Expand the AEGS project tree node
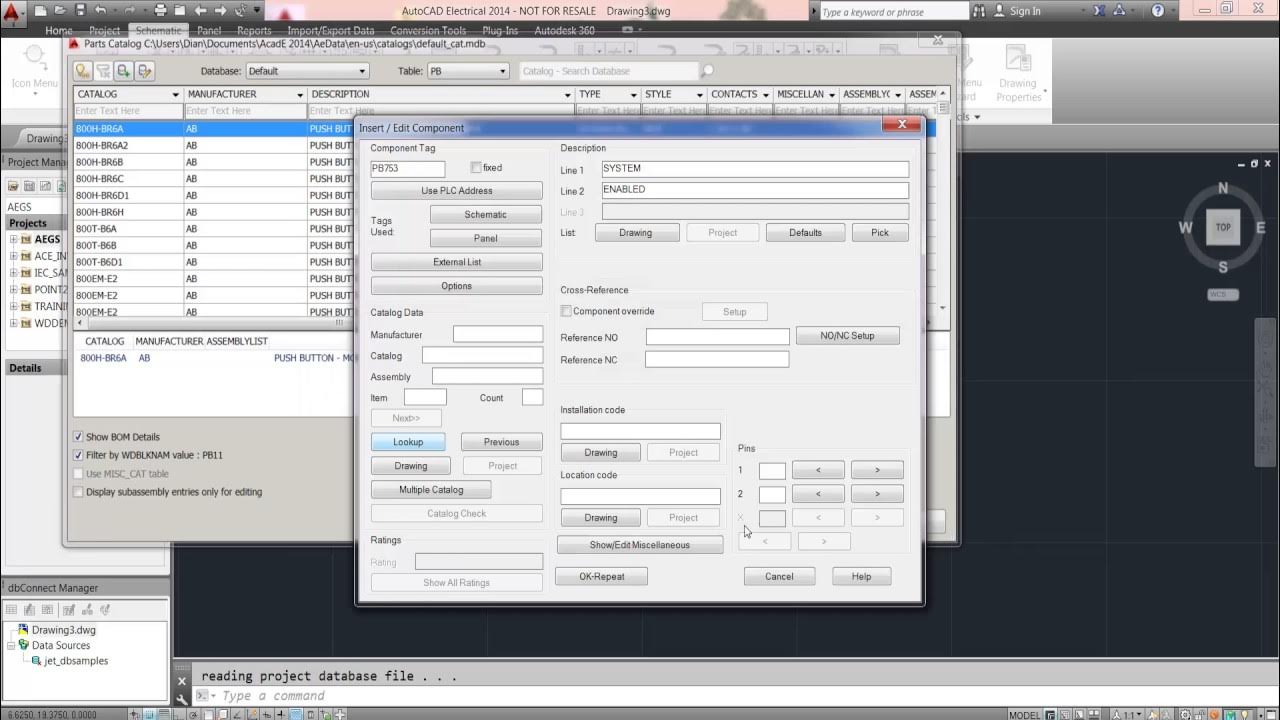This screenshot has height=720, width=1280. 14,240
